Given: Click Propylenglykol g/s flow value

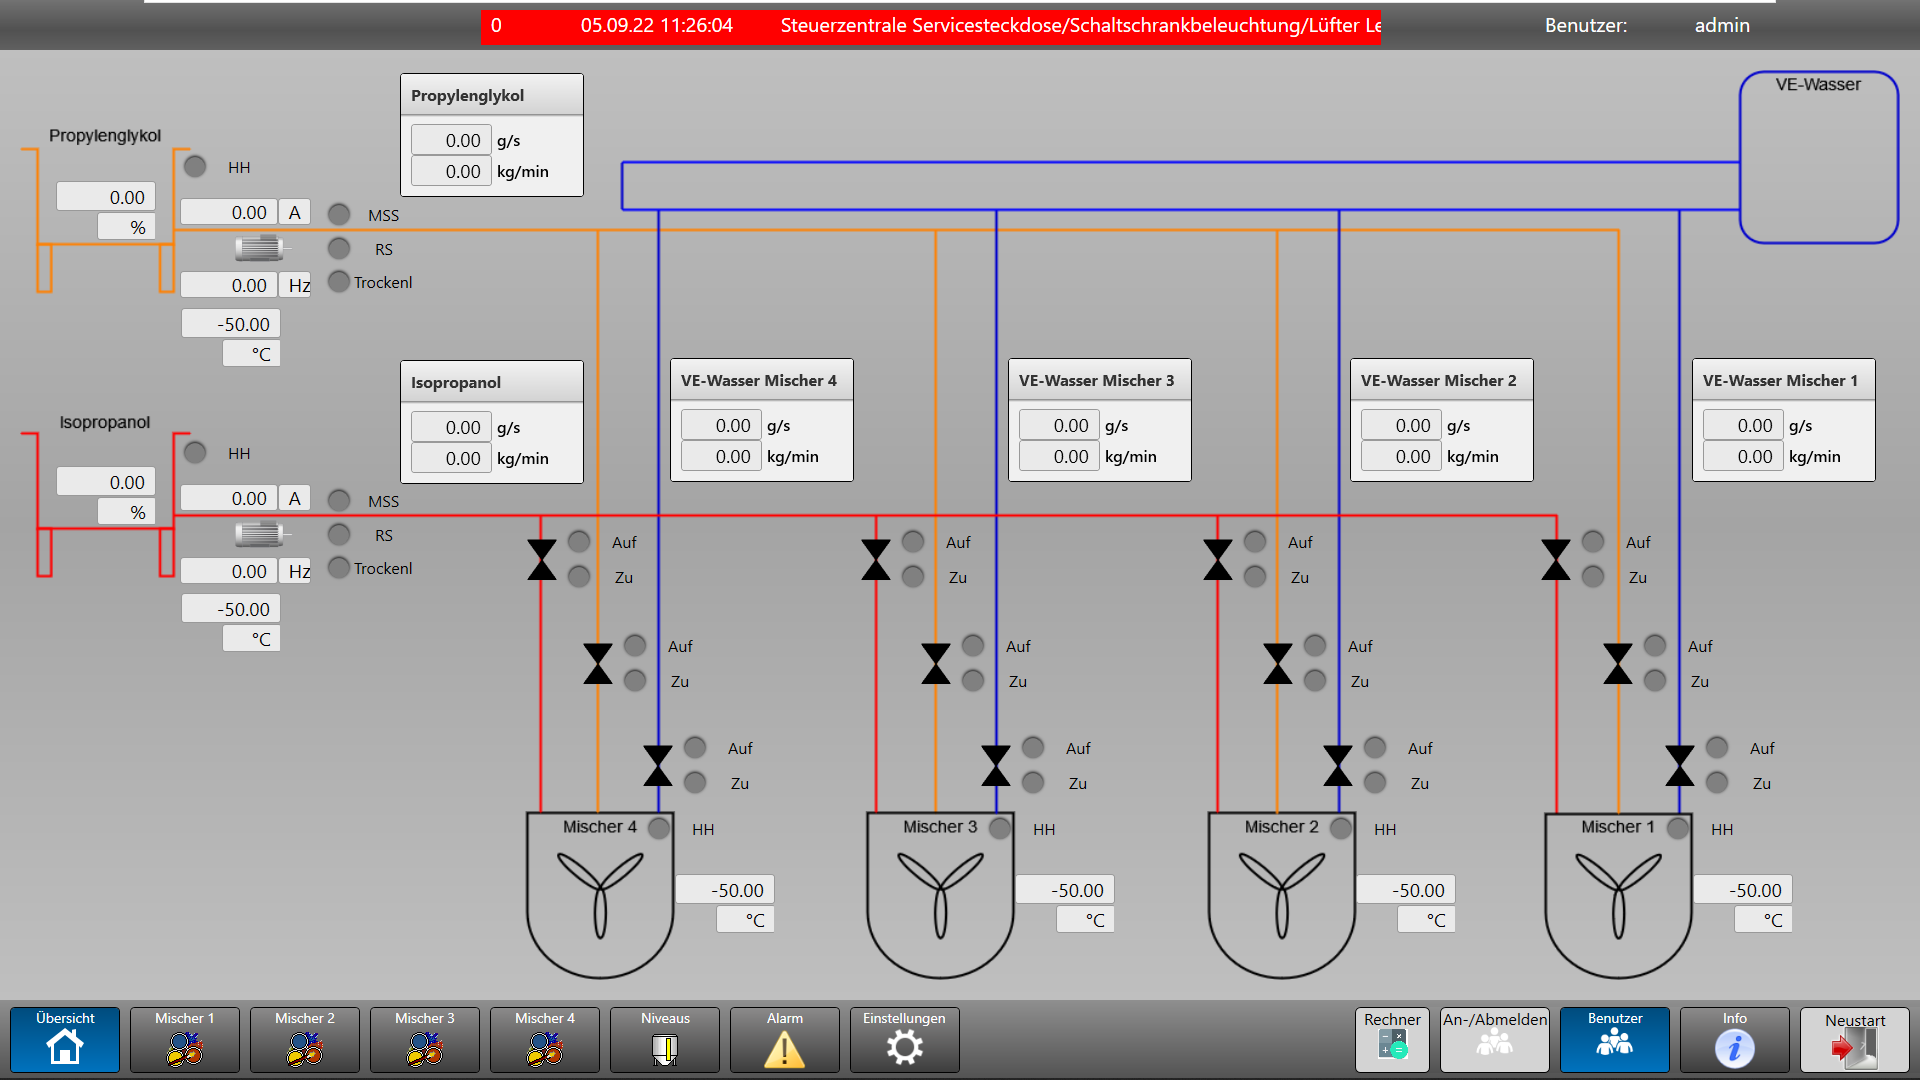Looking at the screenshot, I should coord(451,140).
